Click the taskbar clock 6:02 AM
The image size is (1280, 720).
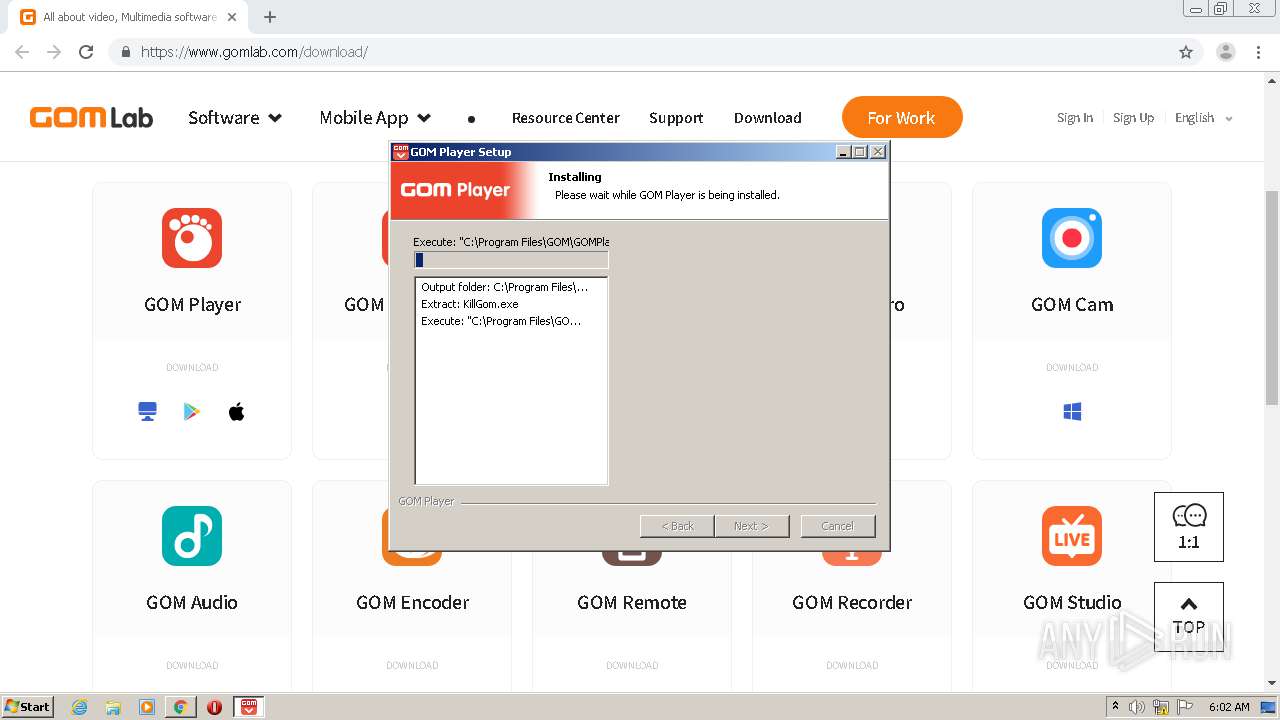pyautogui.click(x=1229, y=707)
